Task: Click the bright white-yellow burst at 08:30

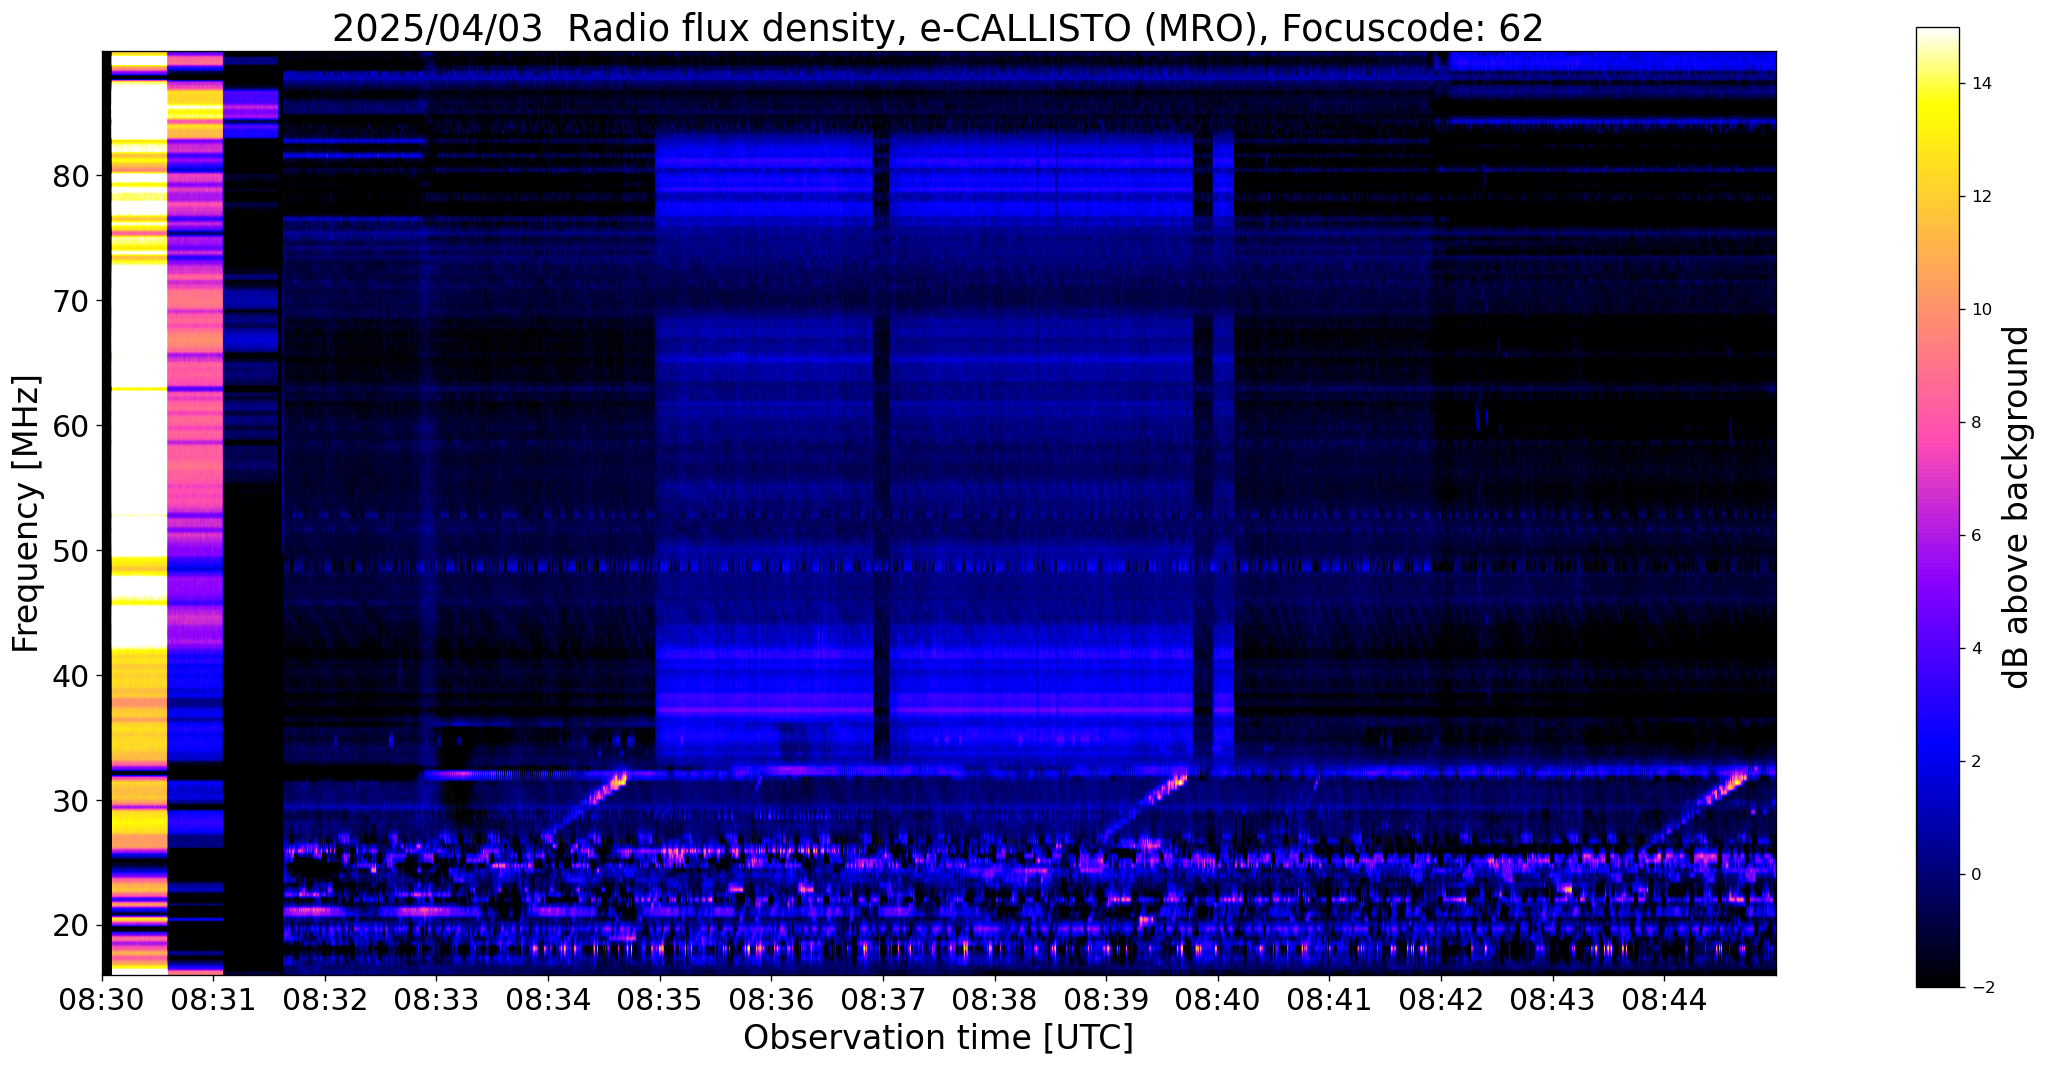Action: [139, 512]
